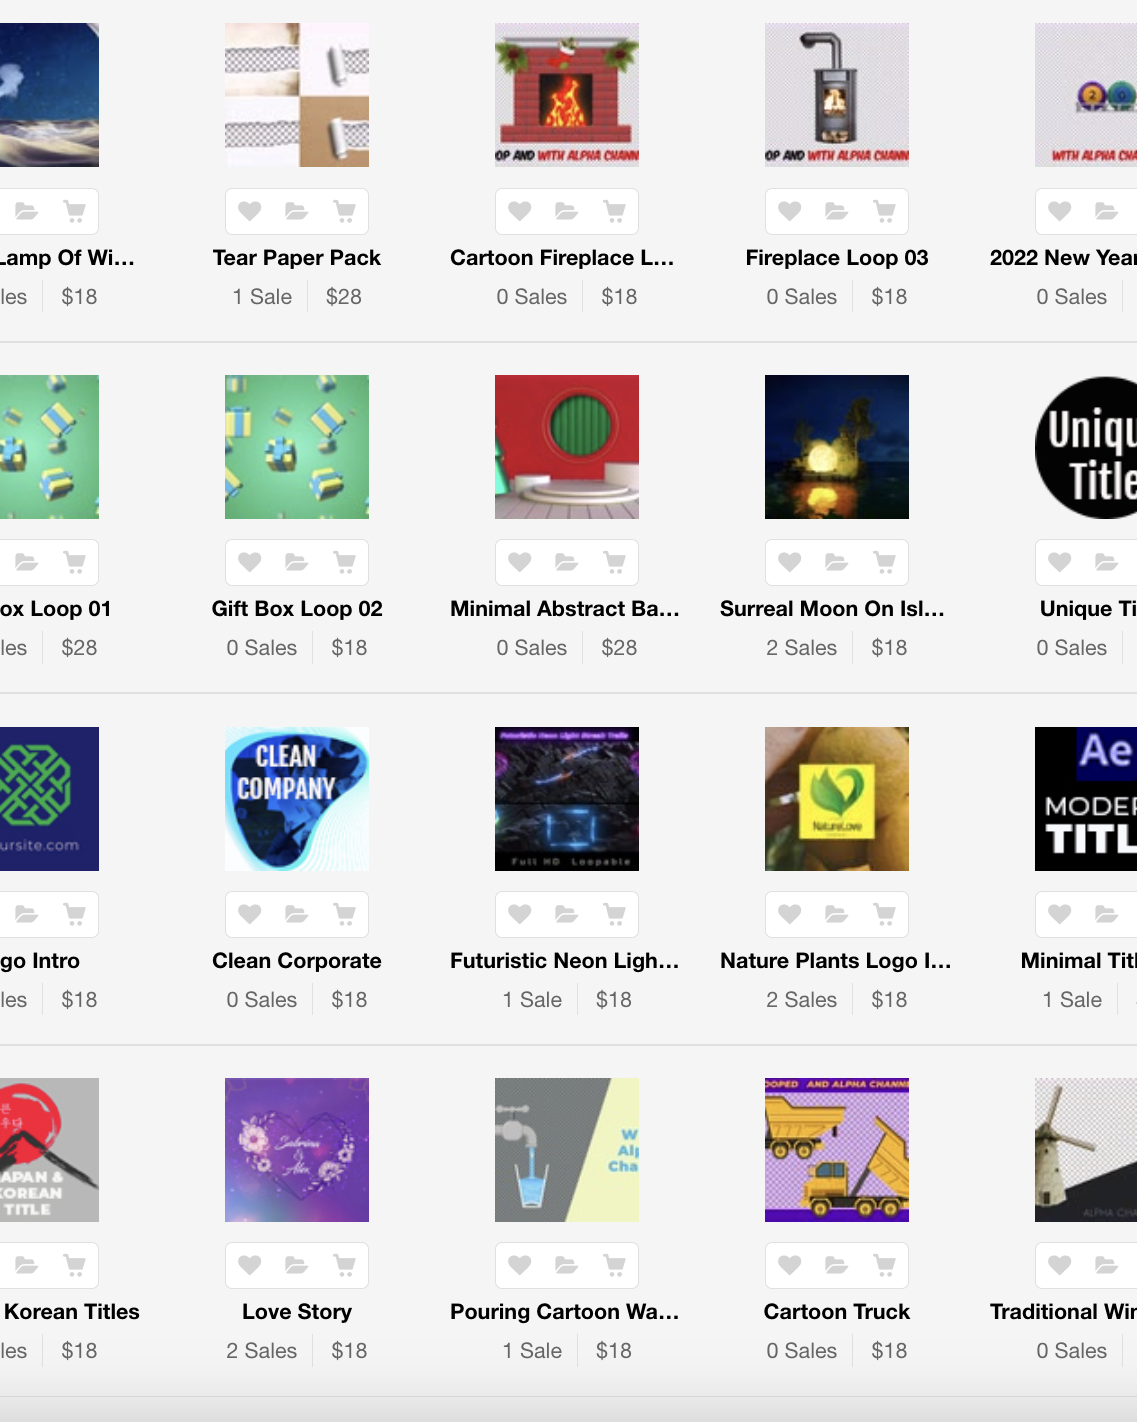Add Tear Paper Pack to cart

coord(345,211)
